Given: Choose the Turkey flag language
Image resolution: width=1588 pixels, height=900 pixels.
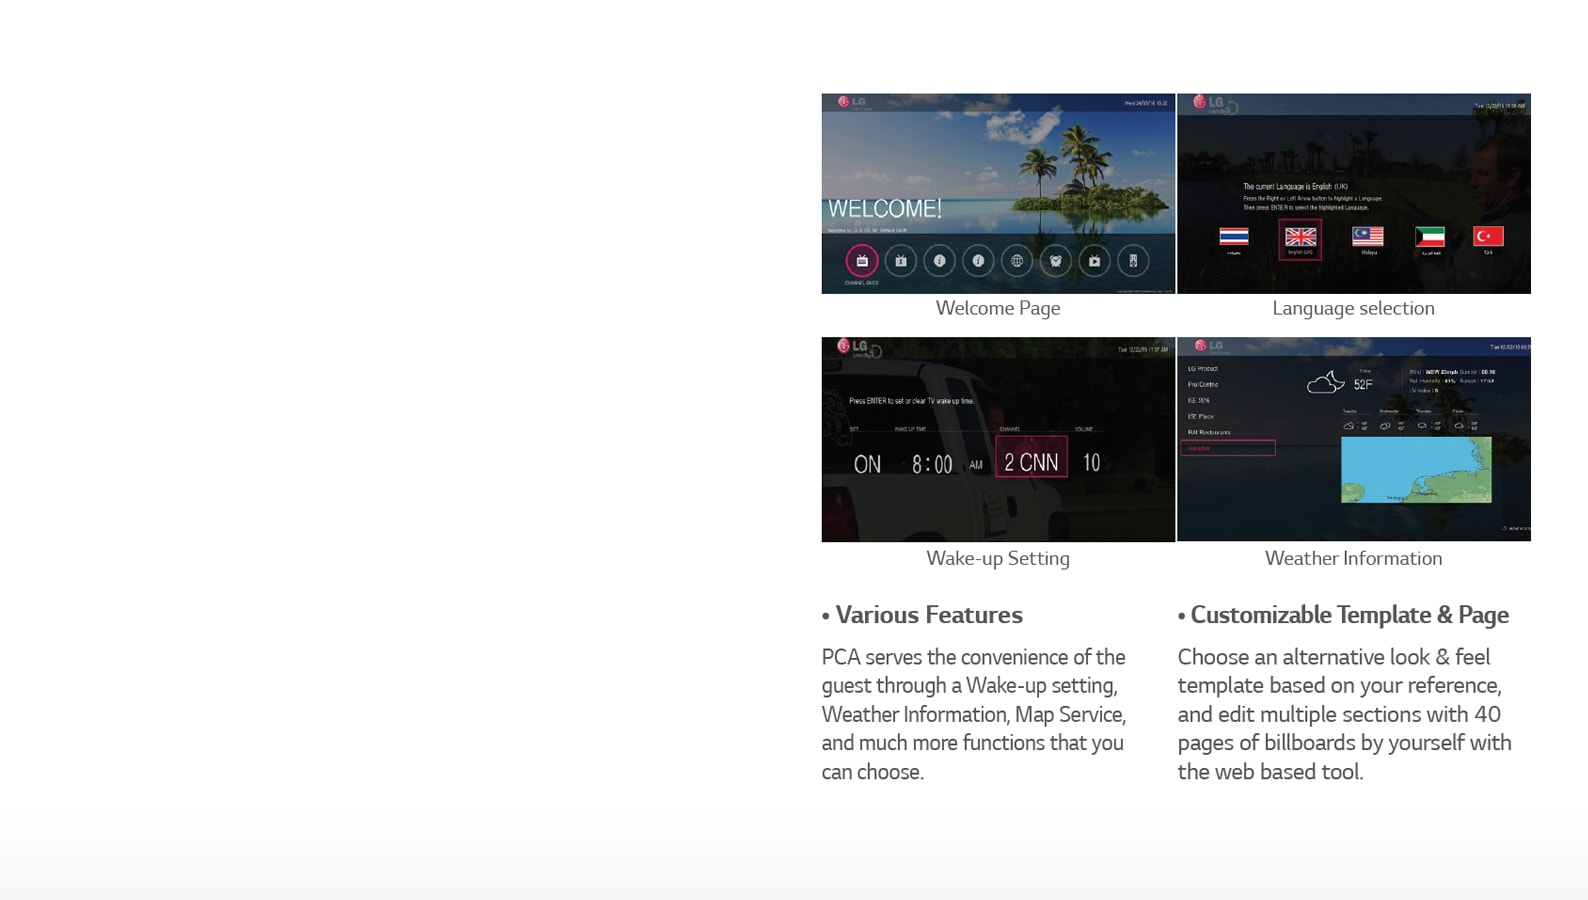Looking at the screenshot, I should tap(1488, 237).
